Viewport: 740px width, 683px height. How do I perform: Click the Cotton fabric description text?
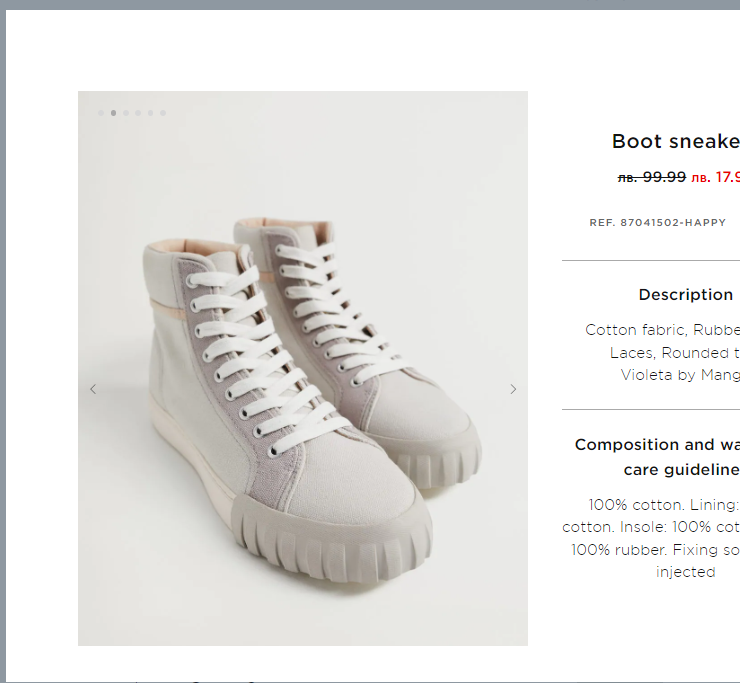click(x=662, y=329)
